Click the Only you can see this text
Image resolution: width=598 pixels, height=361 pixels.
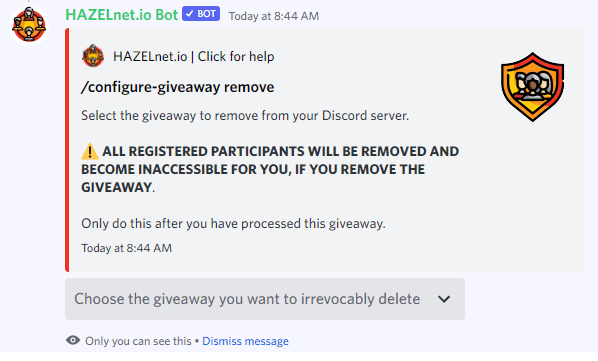(138, 341)
